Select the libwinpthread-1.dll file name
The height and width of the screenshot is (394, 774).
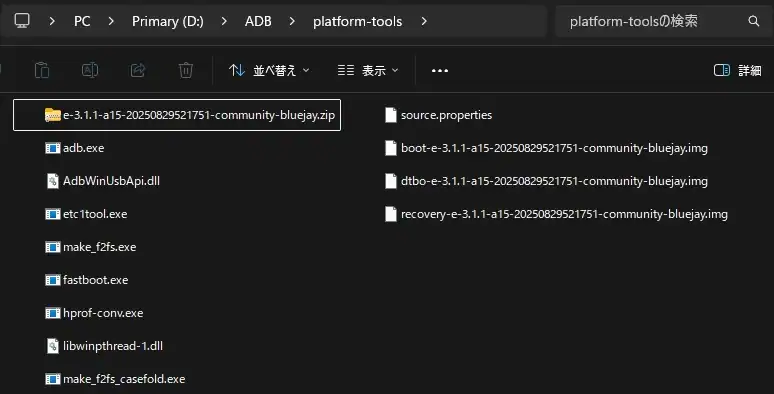[113, 346]
